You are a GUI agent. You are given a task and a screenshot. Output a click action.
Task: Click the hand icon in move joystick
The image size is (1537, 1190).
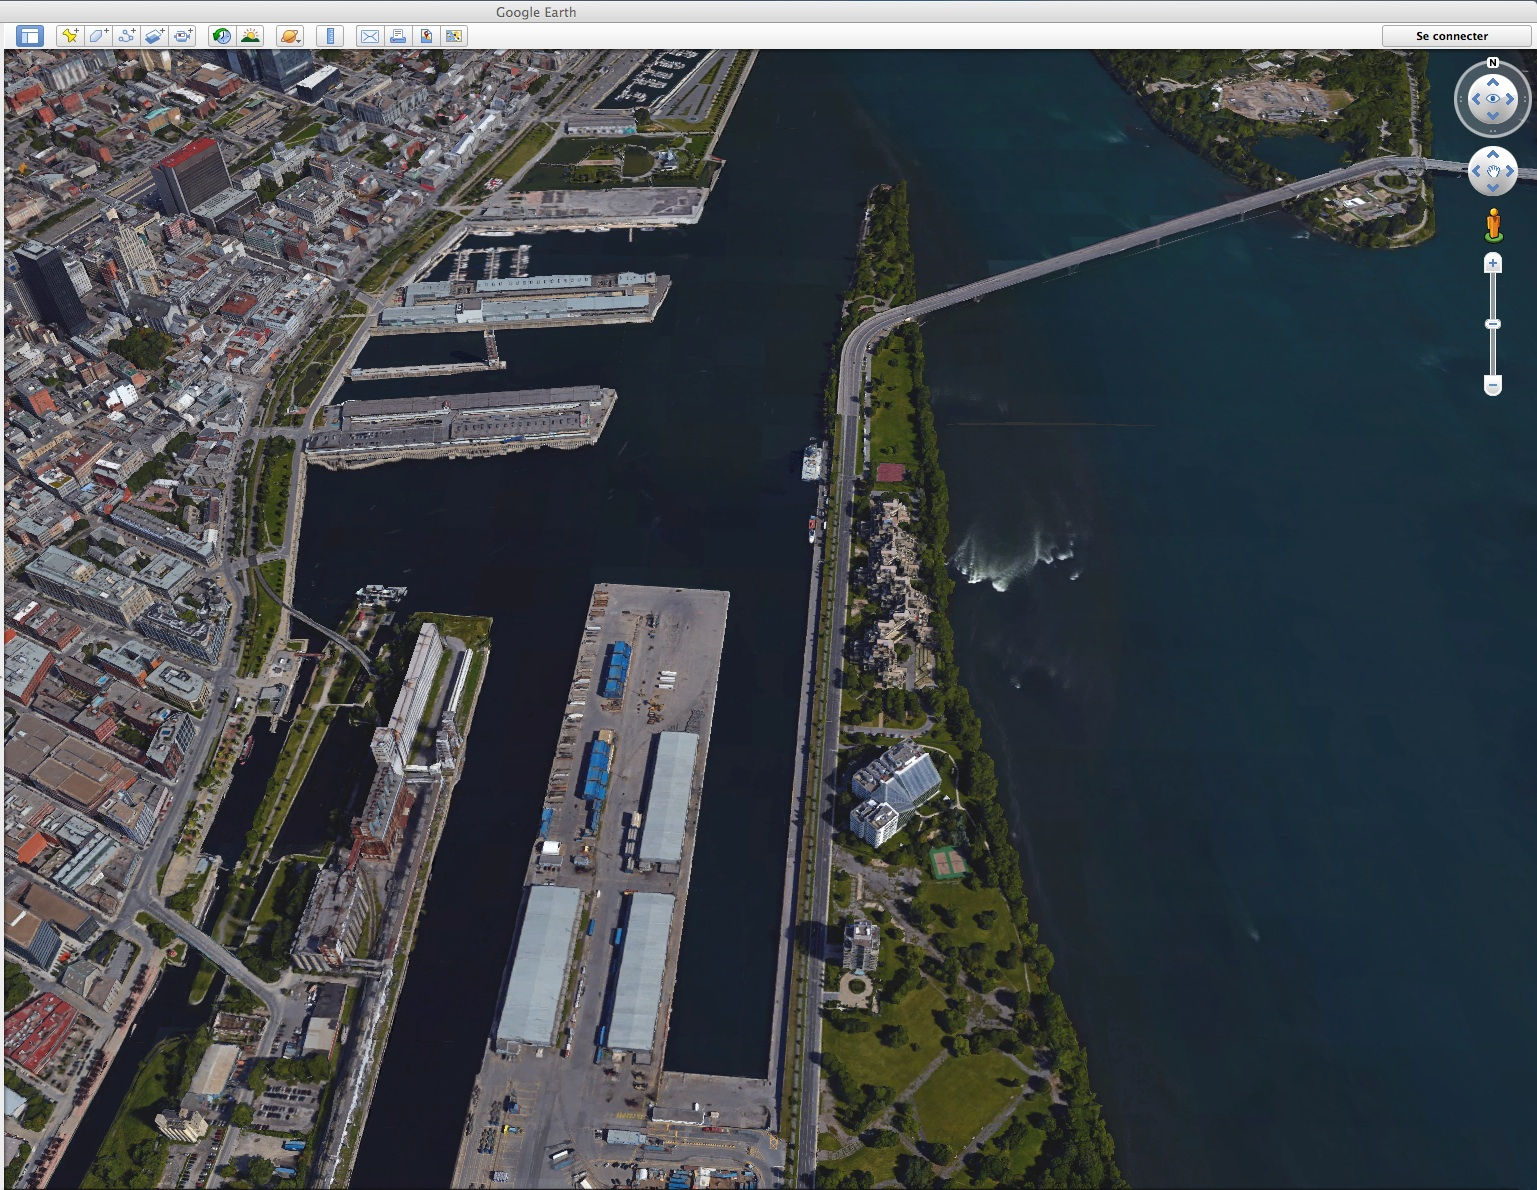coord(1493,172)
